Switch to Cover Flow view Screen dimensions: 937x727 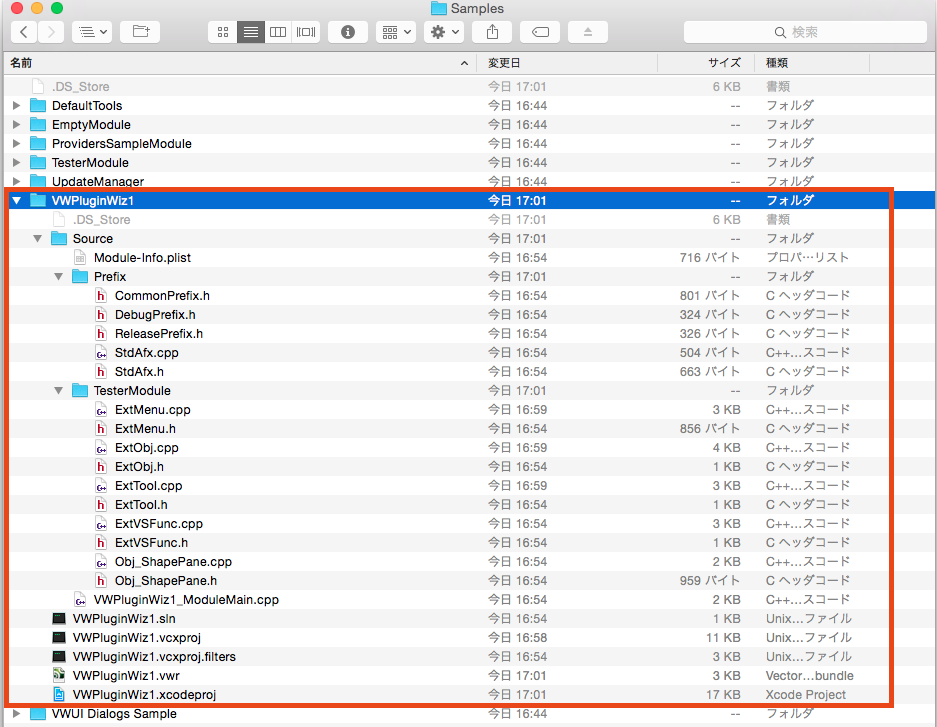pos(306,32)
